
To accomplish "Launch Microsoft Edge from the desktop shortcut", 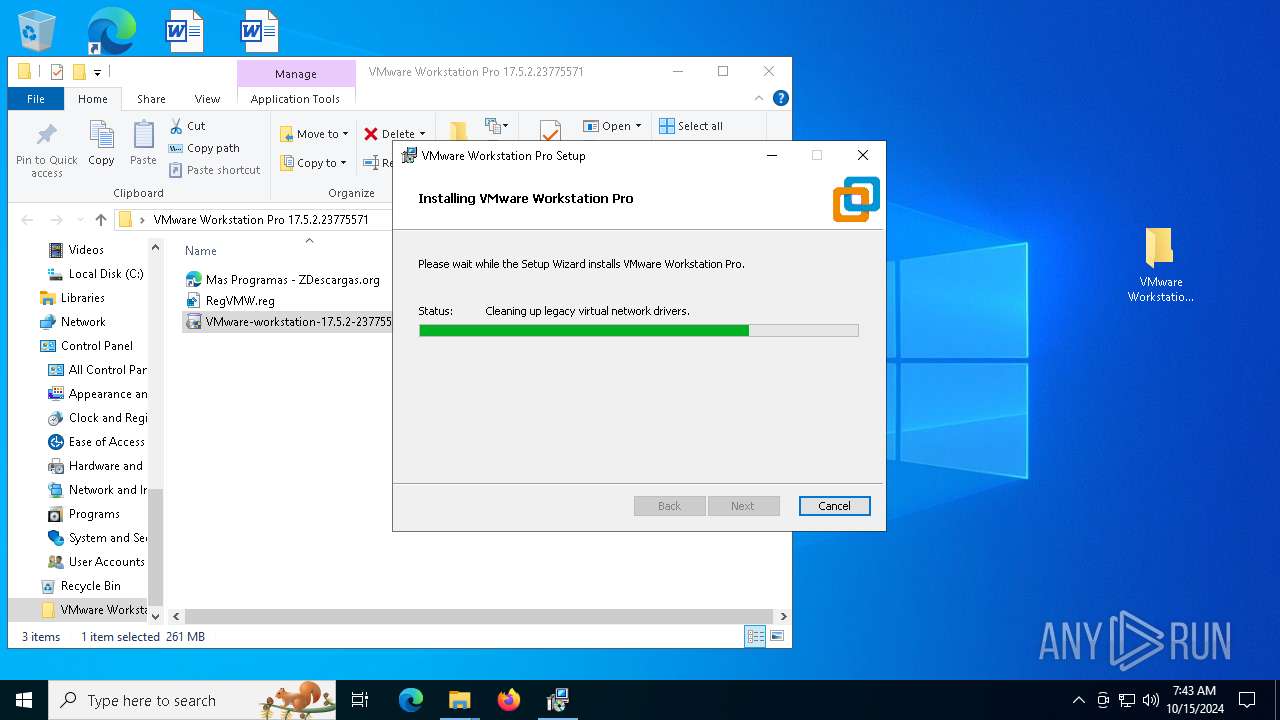I will coord(111,30).
